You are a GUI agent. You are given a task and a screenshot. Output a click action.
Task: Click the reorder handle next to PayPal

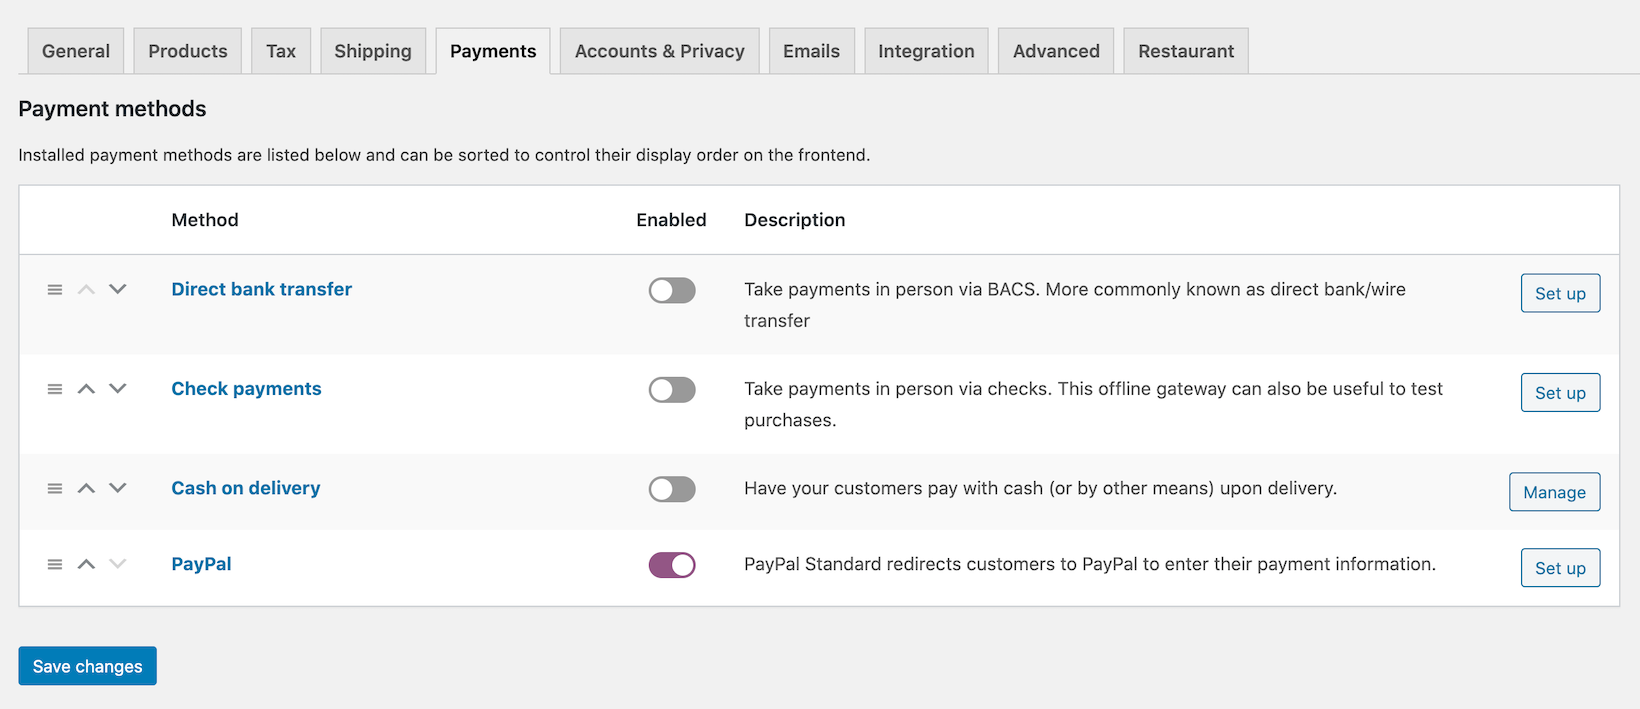[55, 564]
